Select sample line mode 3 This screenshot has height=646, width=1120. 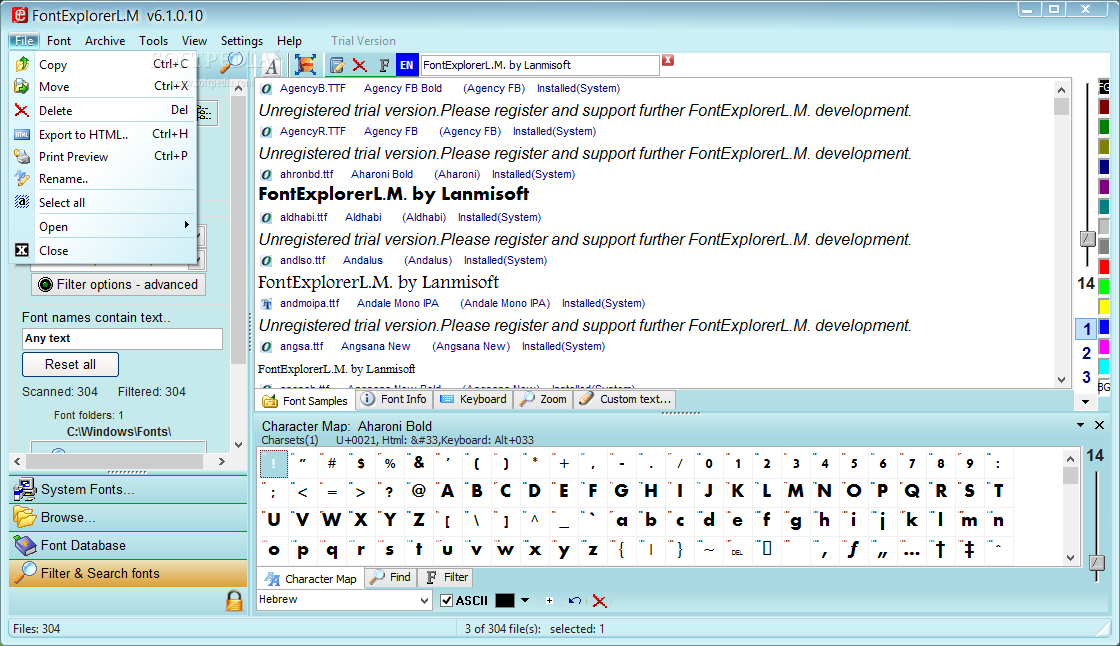(1086, 377)
